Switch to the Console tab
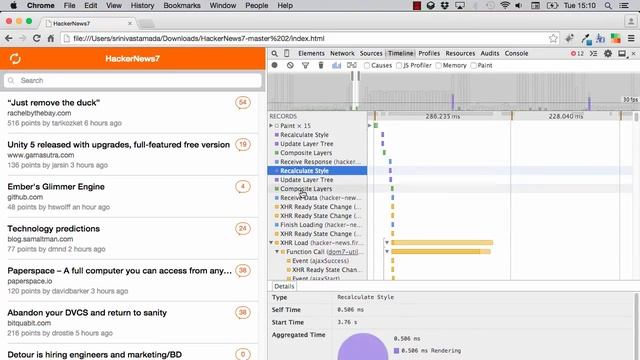 point(516,53)
